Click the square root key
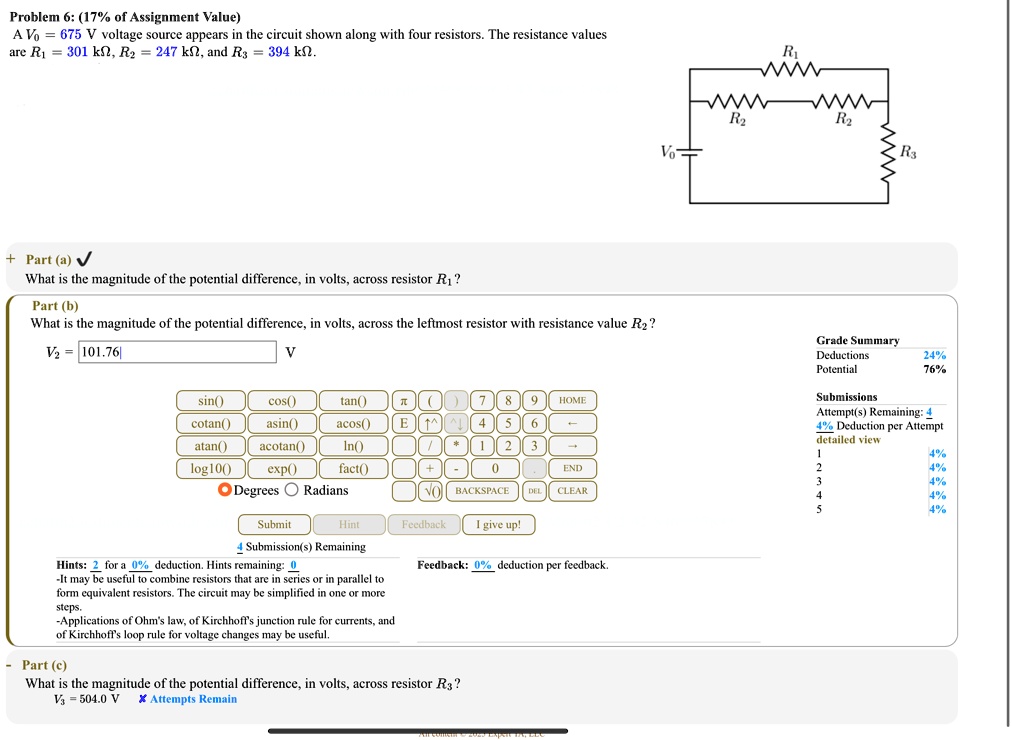Image resolution: width=1012 pixels, height=740 pixels. click(x=430, y=491)
